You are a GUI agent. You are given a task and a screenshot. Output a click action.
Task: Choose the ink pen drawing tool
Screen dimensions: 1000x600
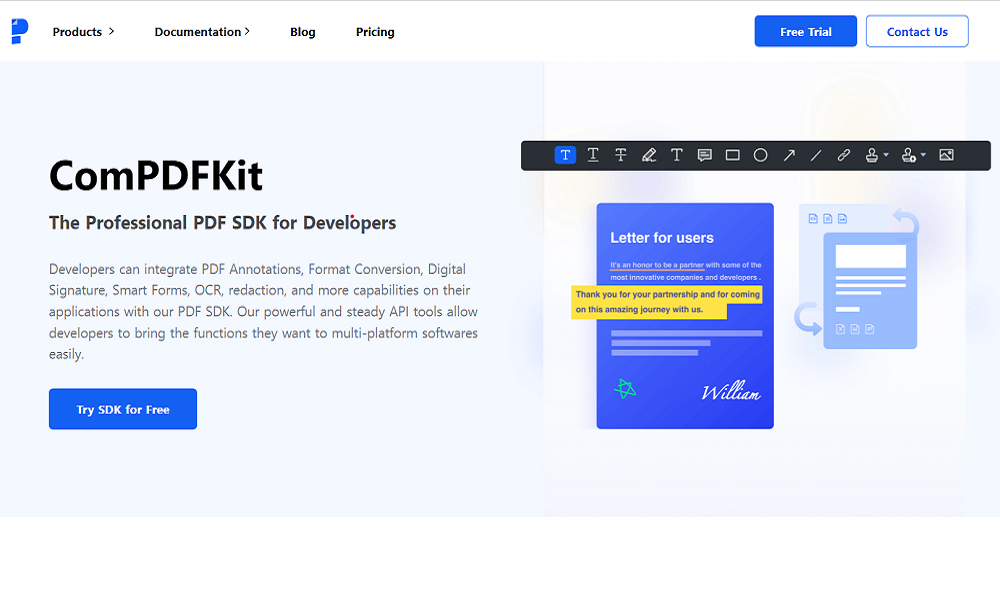(649, 155)
